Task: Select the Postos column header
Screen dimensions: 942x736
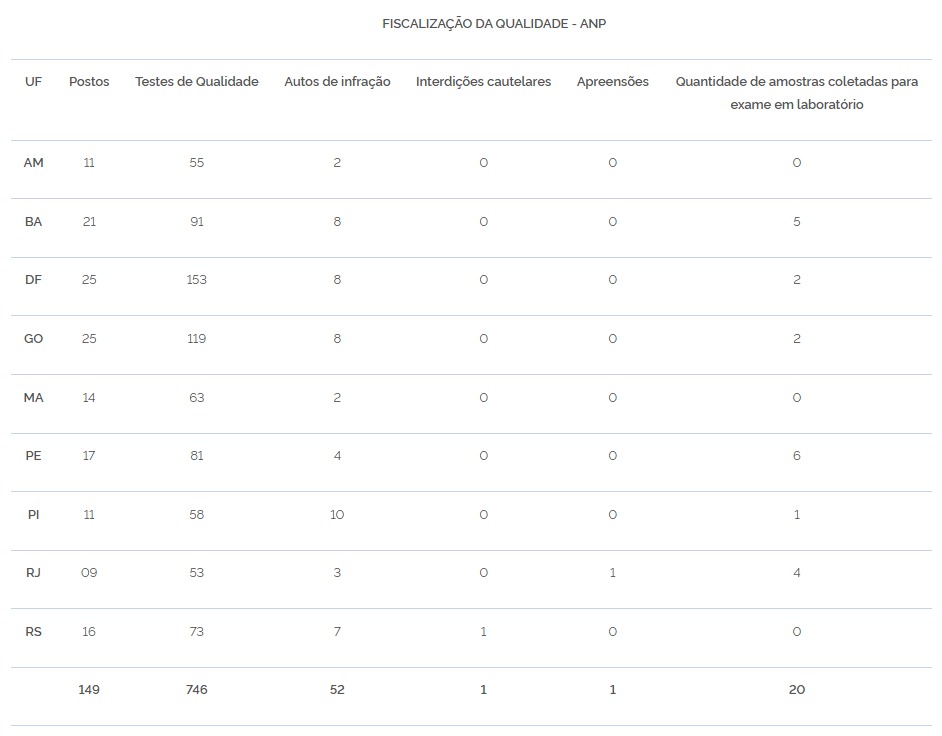Action: point(89,82)
